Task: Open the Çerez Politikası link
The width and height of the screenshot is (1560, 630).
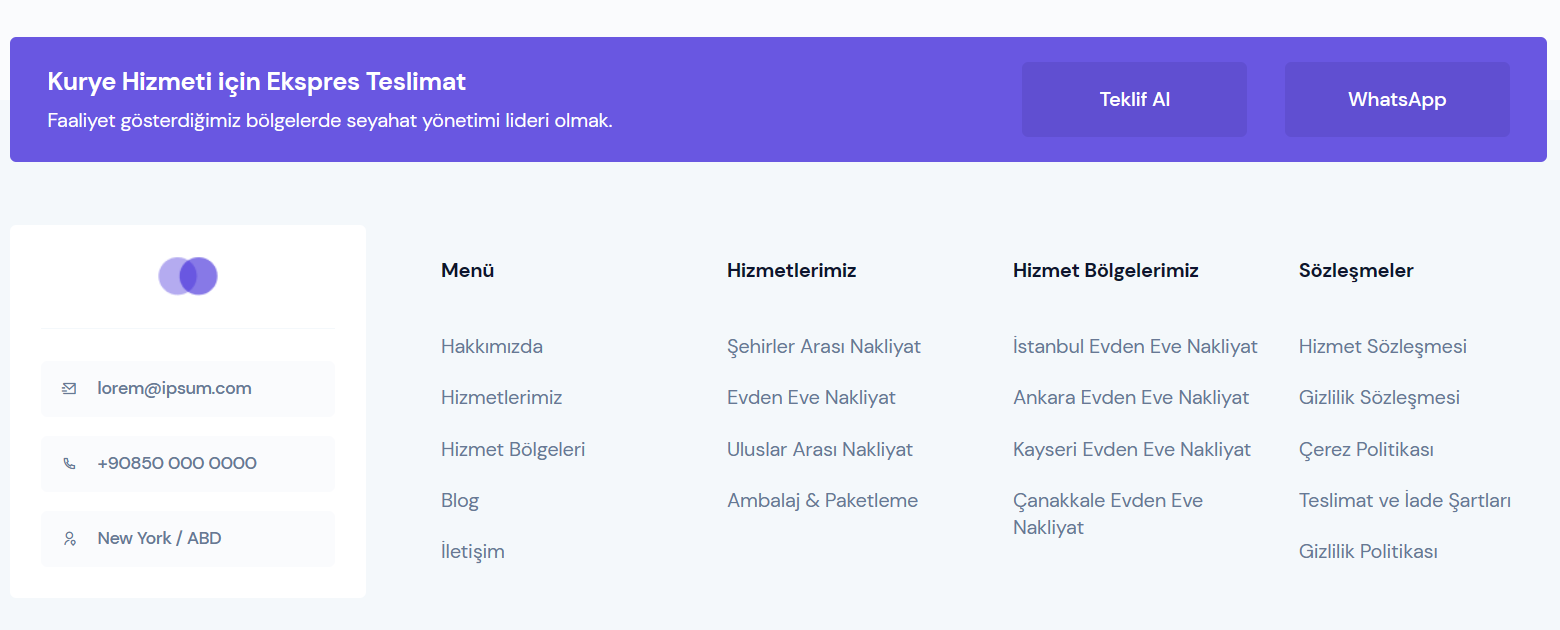Action: (x=1366, y=449)
